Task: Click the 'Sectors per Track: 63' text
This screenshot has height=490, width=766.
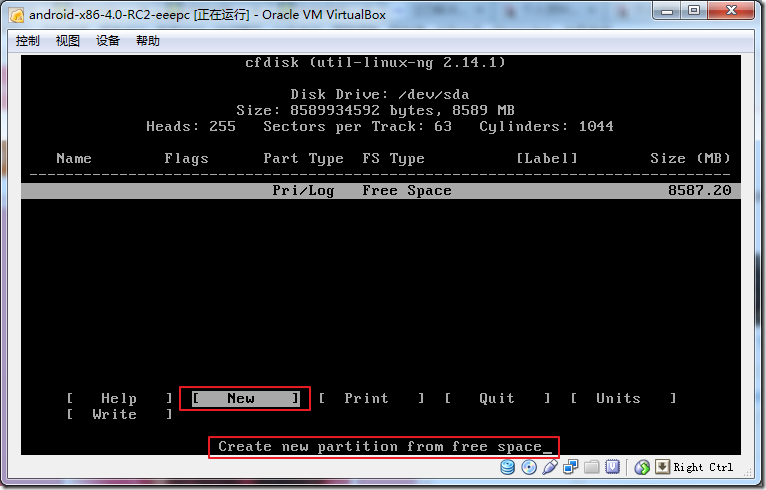Action: coord(358,127)
